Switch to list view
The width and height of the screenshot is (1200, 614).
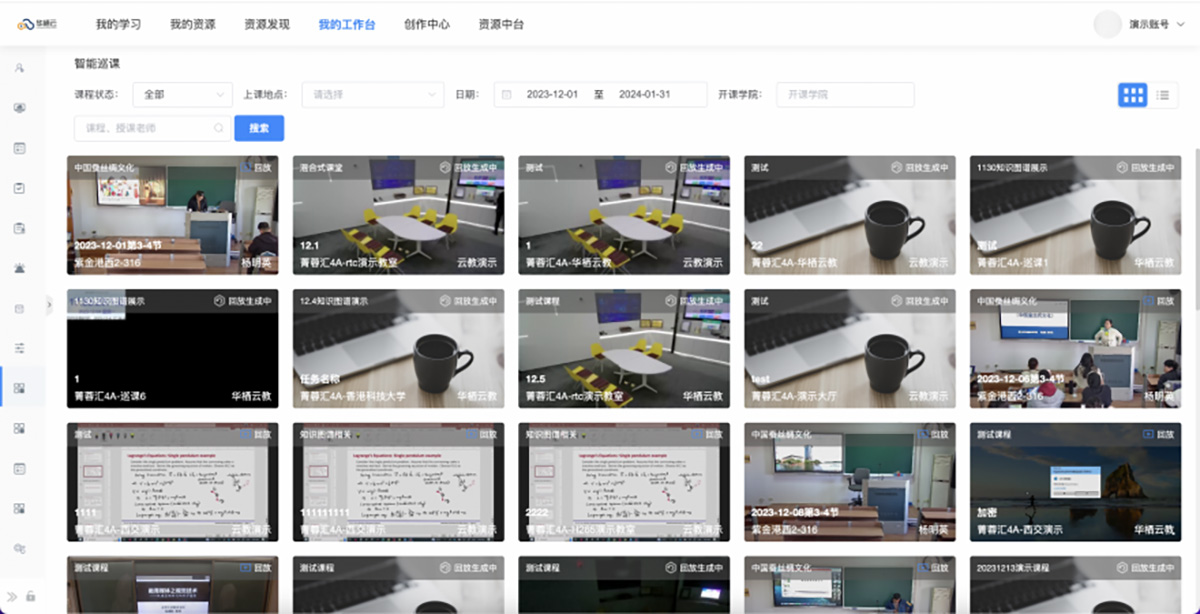(x=1163, y=95)
